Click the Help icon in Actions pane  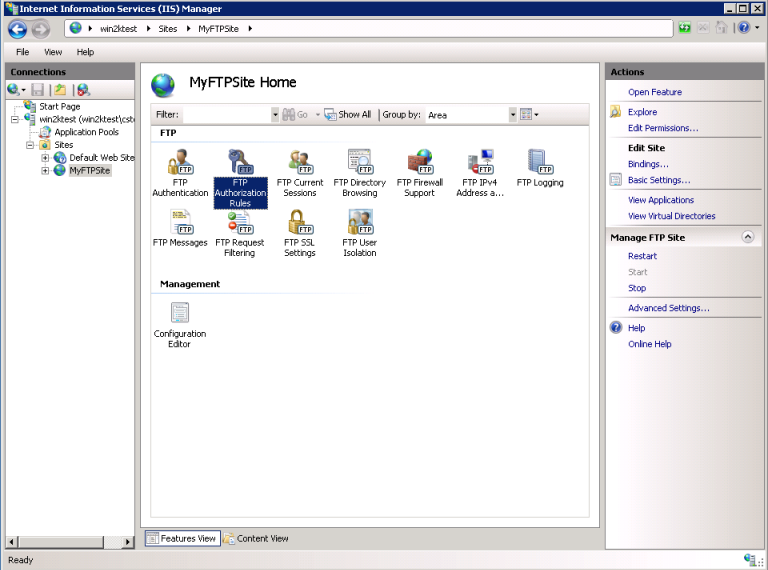click(616, 328)
